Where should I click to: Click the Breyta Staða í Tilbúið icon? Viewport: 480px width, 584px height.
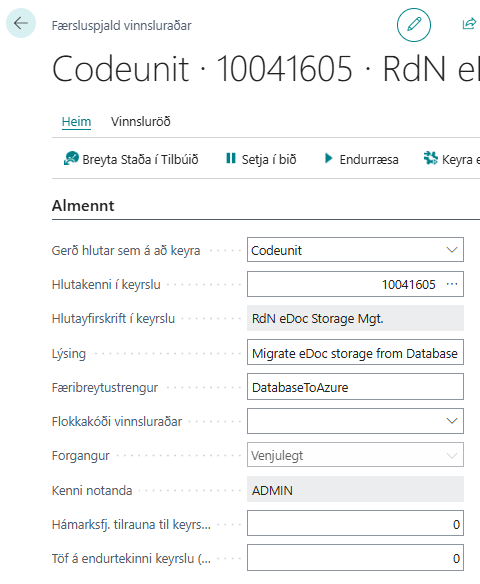pos(71,158)
